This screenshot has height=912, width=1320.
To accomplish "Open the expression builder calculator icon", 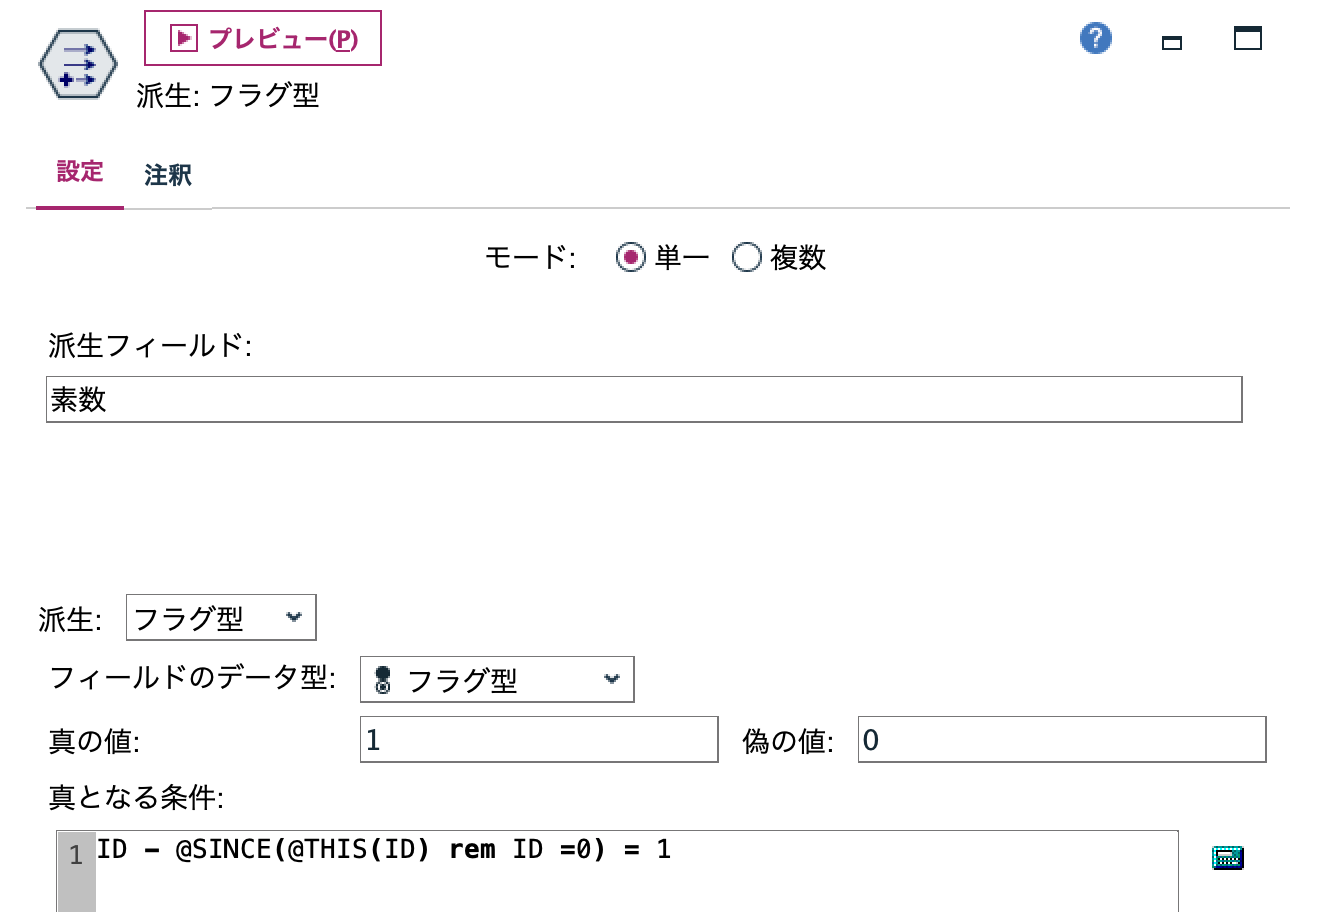I will click(x=1227, y=857).
